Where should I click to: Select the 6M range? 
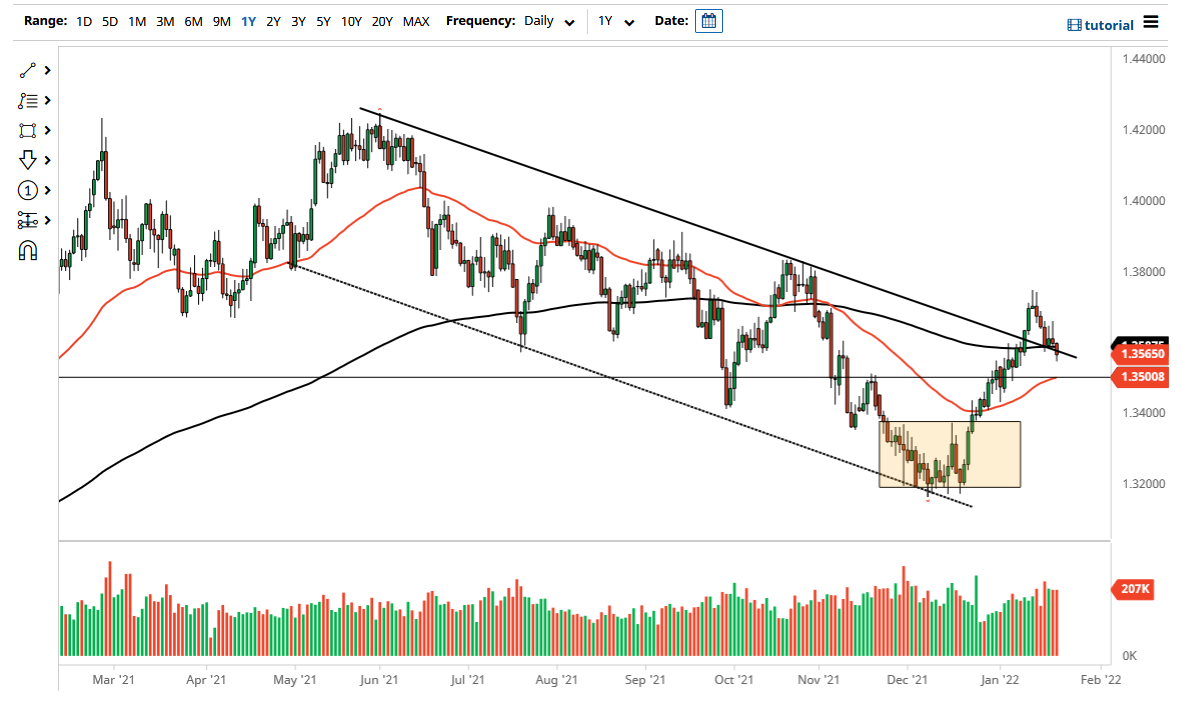(193, 20)
